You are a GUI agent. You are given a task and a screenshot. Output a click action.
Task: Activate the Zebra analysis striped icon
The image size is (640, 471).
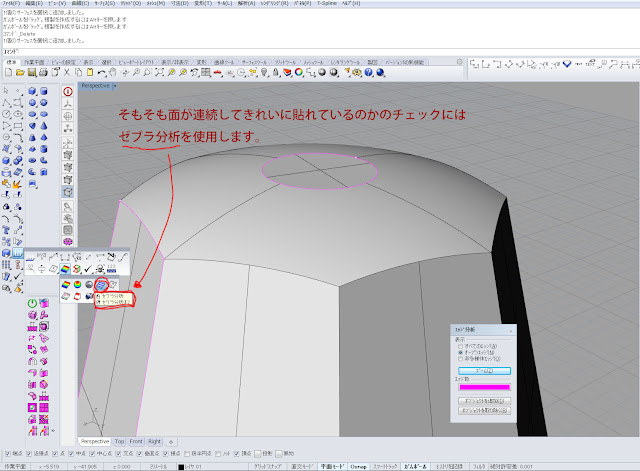tap(101, 285)
